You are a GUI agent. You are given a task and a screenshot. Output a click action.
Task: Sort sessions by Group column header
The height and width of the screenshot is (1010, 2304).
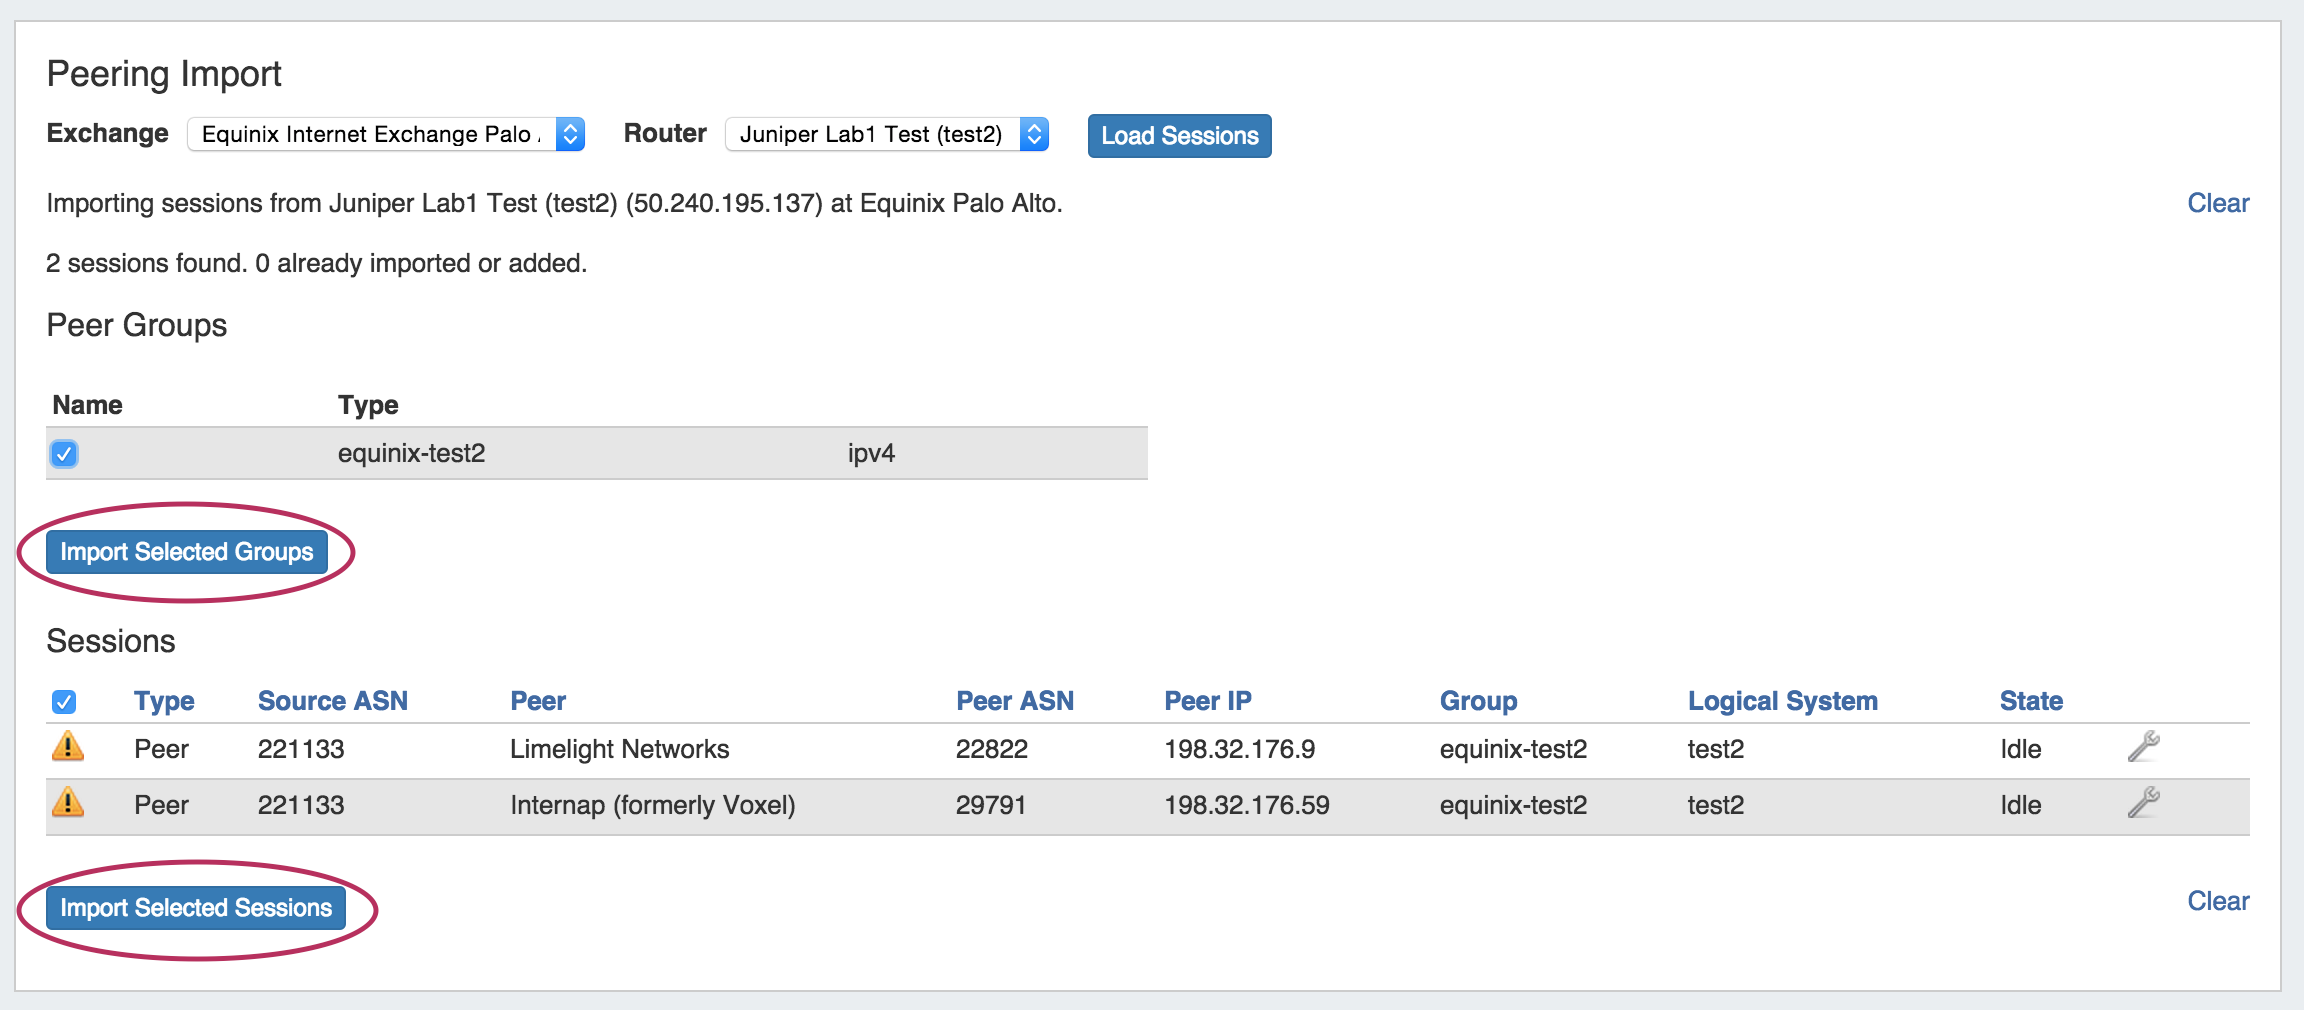pyautogui.click(x=1478, y=701)
